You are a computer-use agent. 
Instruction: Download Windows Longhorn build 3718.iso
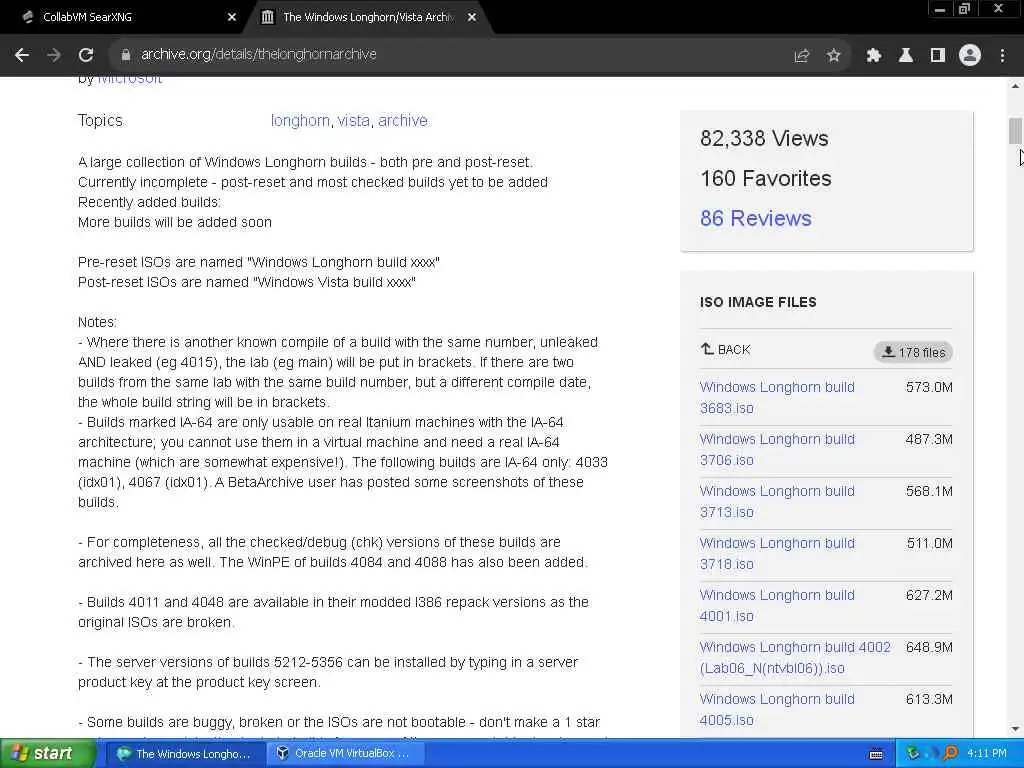pyautogui.click(x=777, y=553)
